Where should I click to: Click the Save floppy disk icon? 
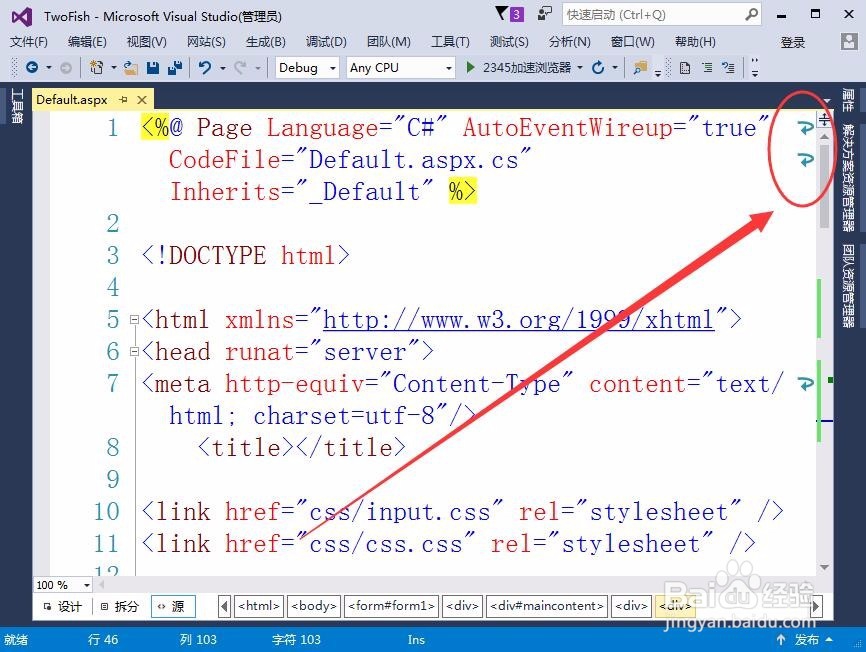click(153, 68)
